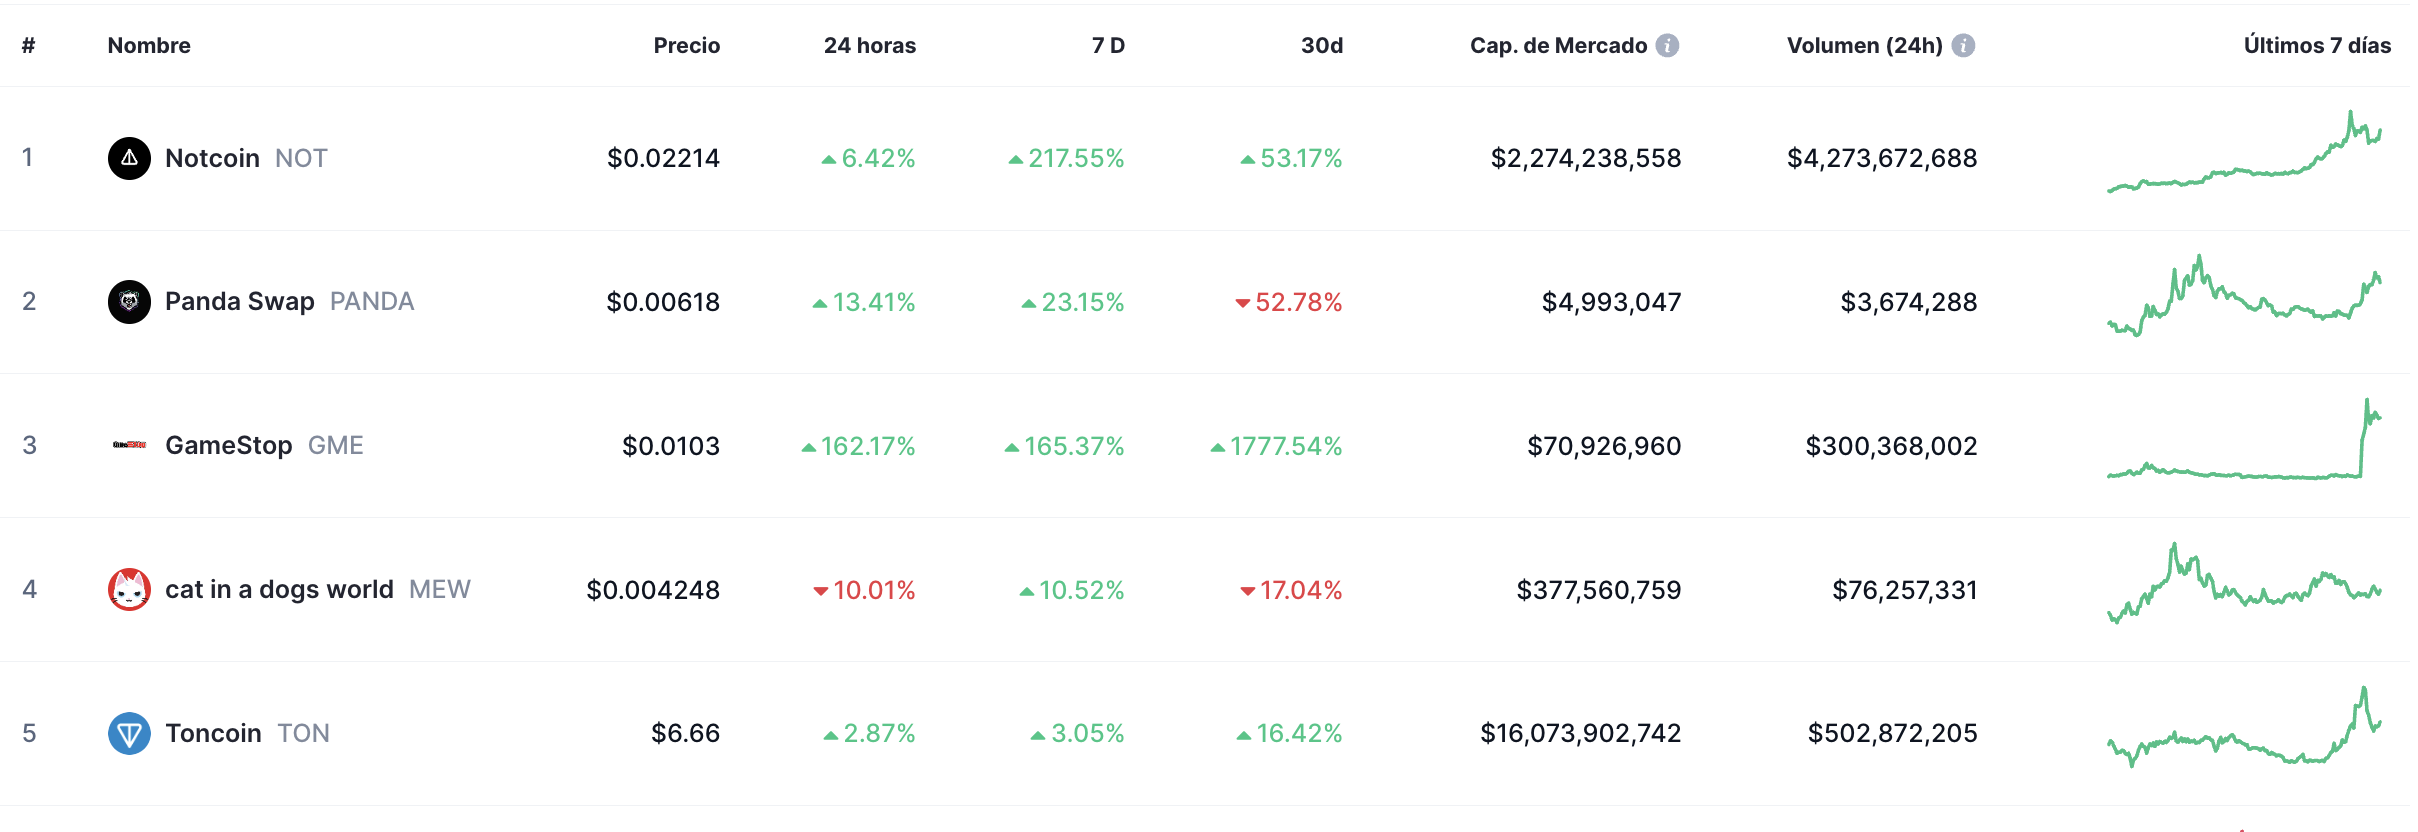Image resolution: width=2418 pixels, height=832 pixels.
Task: Sort table by the 30d column
Action: pos(1321,45)
